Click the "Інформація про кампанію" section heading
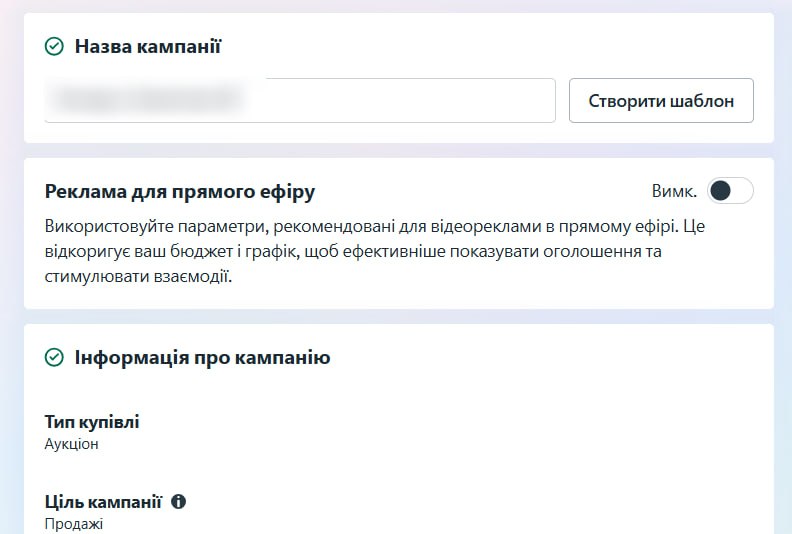The height and width of the screenshot is (534, 792). point(203,357)
